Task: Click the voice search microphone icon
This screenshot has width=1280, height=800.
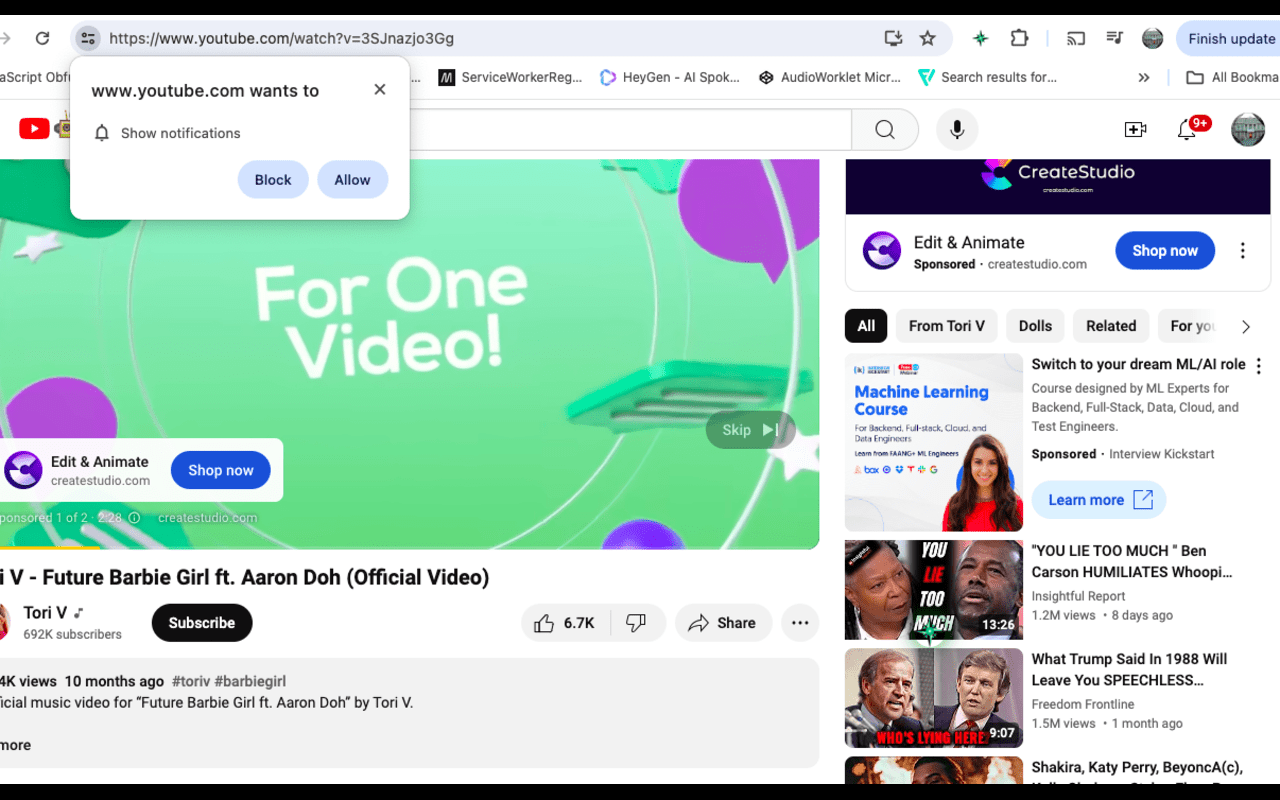Action: [957, 130]
